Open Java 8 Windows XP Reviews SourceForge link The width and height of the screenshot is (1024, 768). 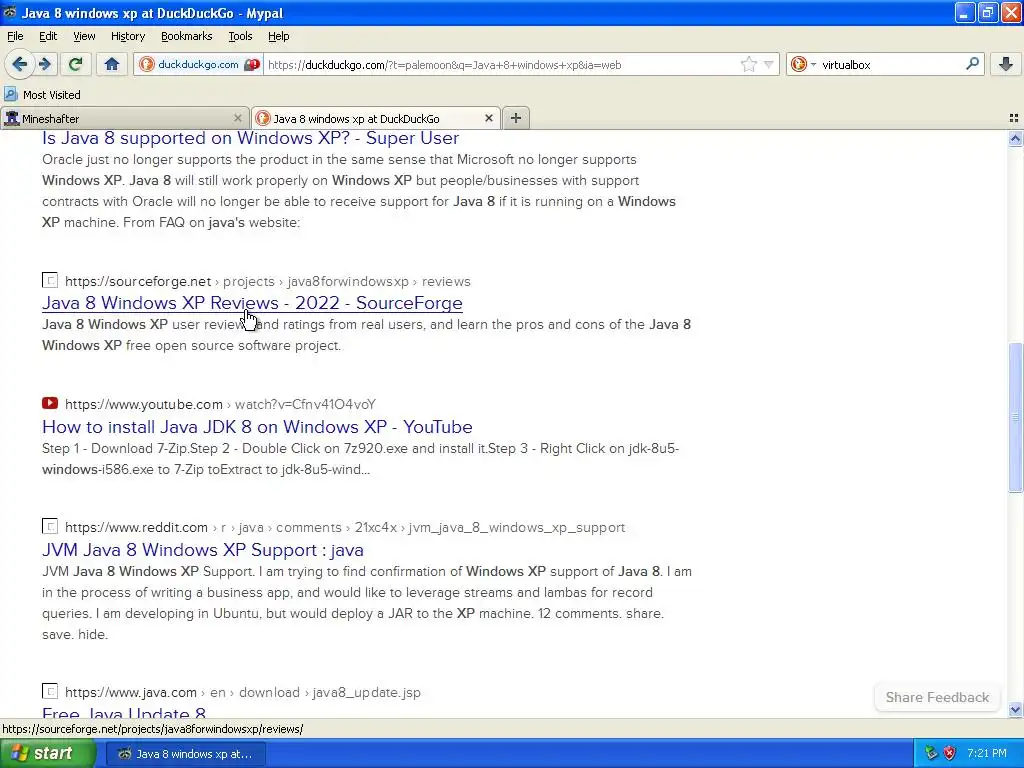252,303
